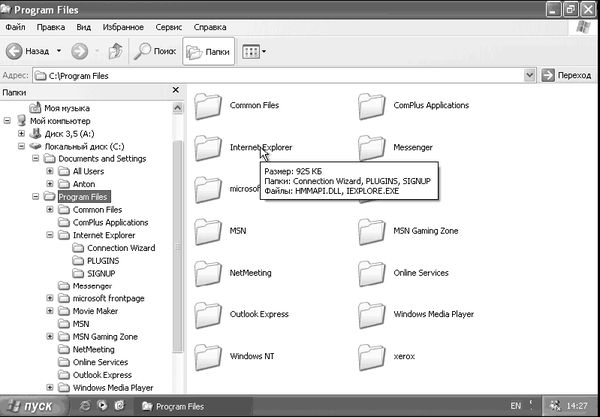
Task: Launch Windows Media Player quick launch icon
Action: [x=102, y=405]
